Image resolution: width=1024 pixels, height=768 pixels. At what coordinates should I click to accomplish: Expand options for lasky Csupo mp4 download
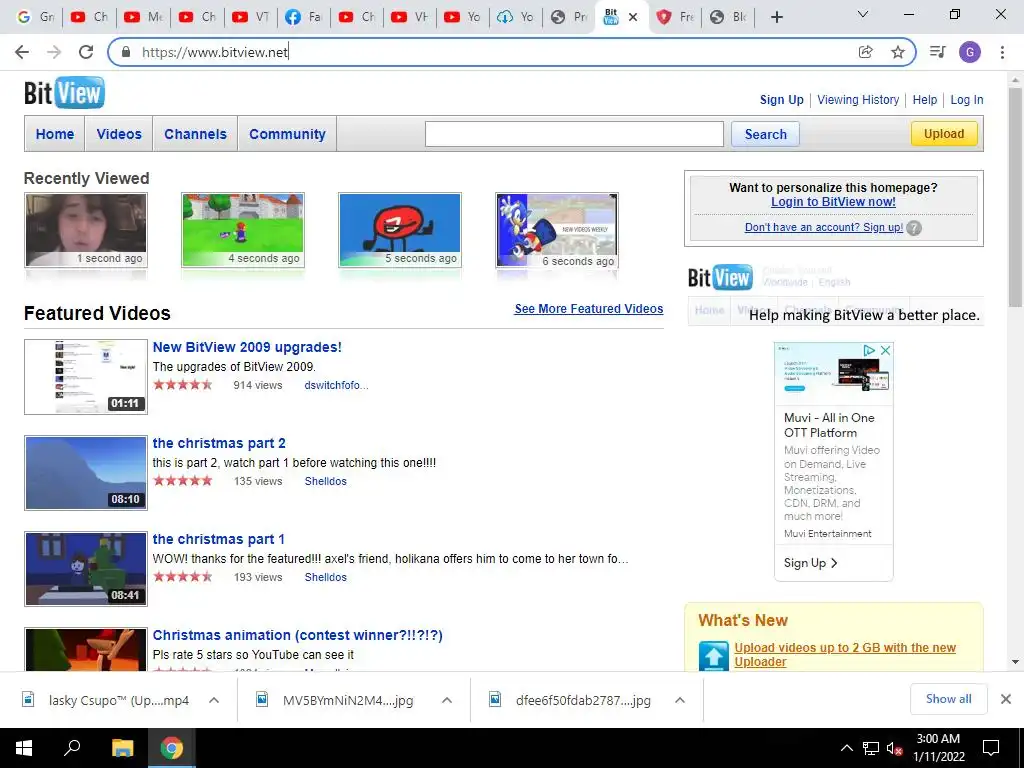[214, 700]
